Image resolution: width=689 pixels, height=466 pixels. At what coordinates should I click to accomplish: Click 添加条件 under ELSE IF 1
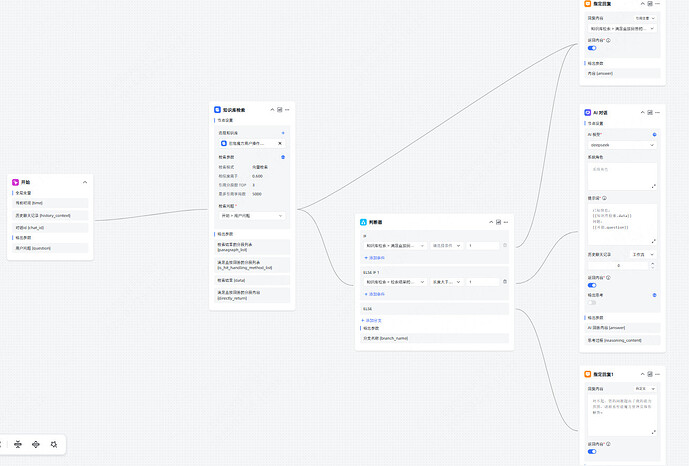coord(374,294)
